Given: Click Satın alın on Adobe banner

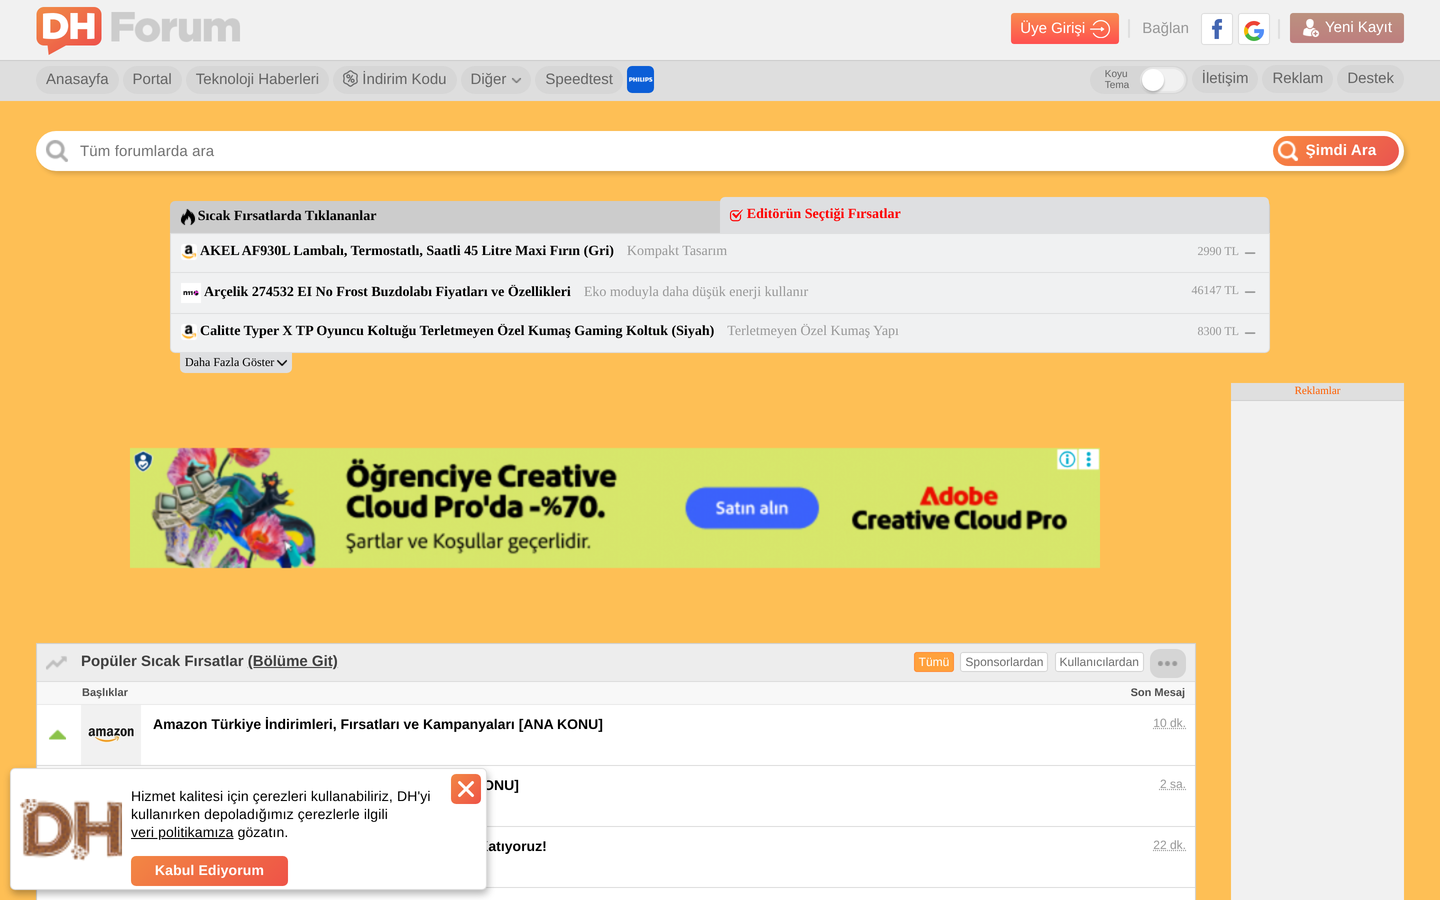Looking at the screenshot, I should [x=752, y=508].
